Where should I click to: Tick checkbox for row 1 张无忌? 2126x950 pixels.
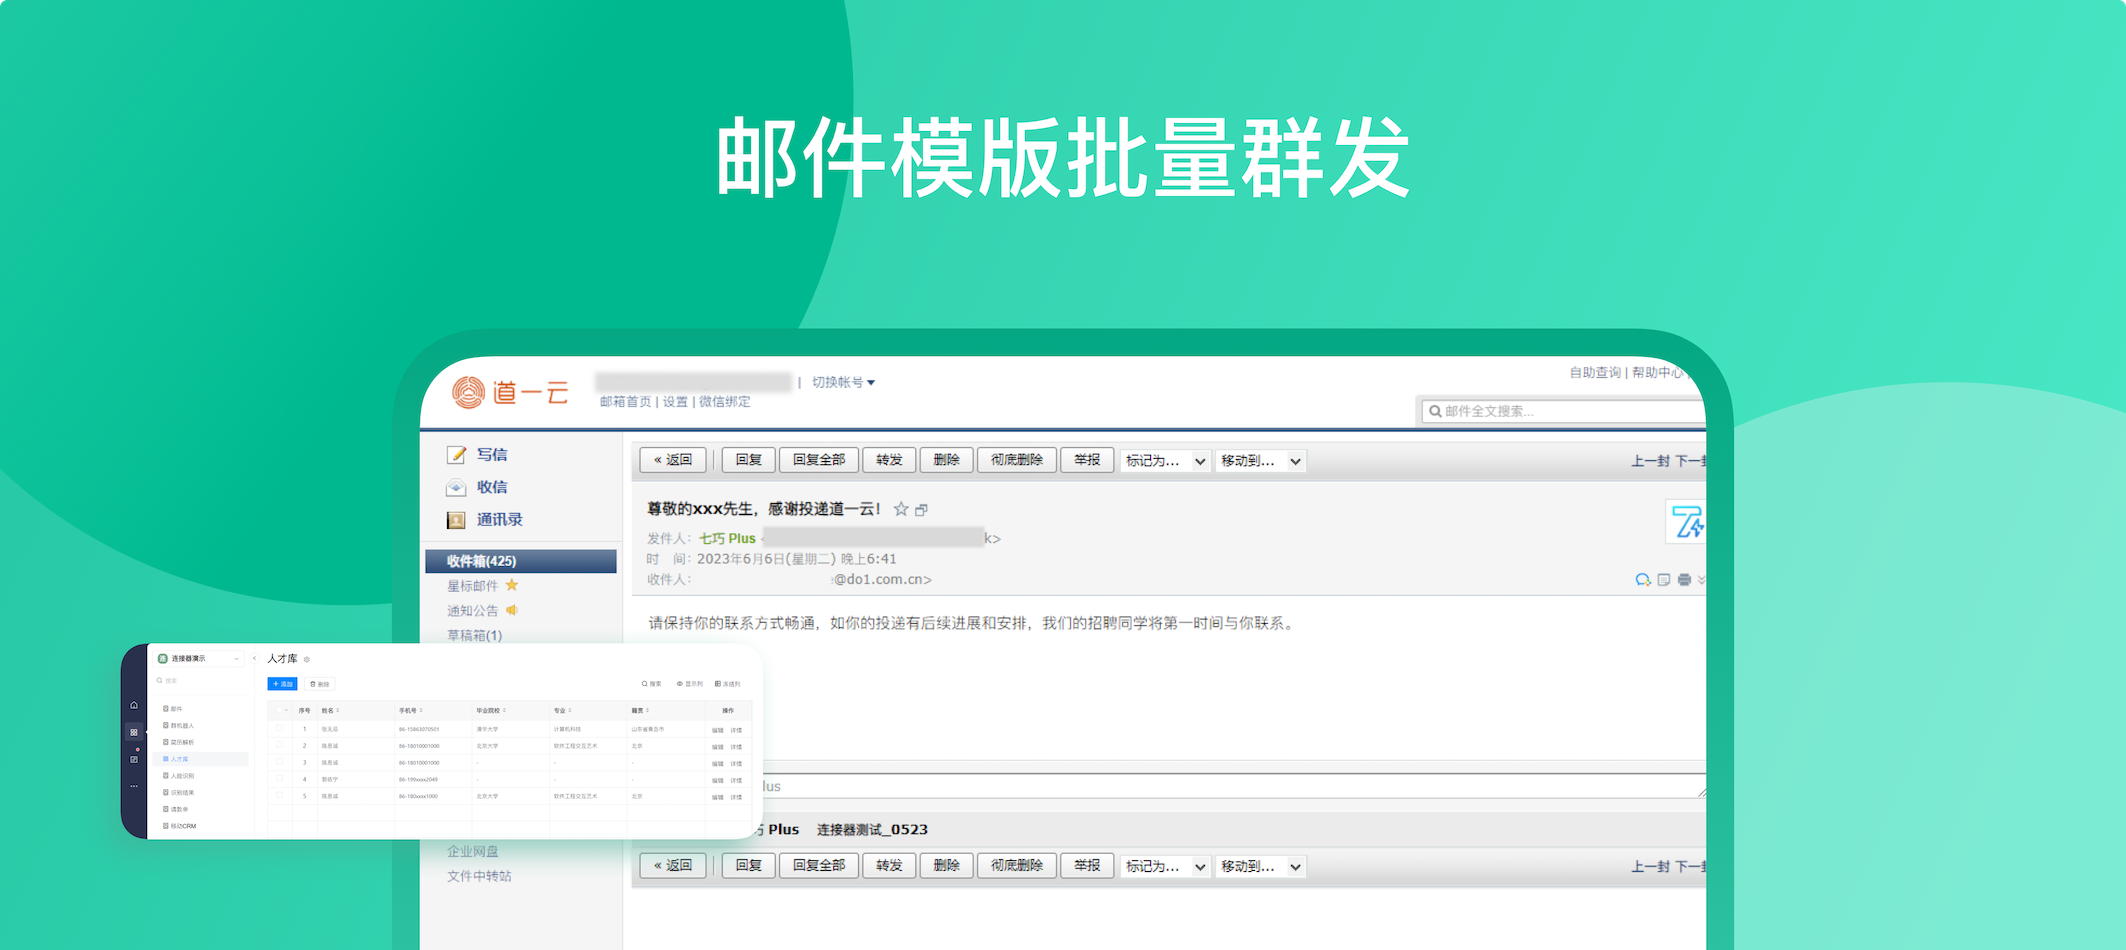click(x=279, y=728)
